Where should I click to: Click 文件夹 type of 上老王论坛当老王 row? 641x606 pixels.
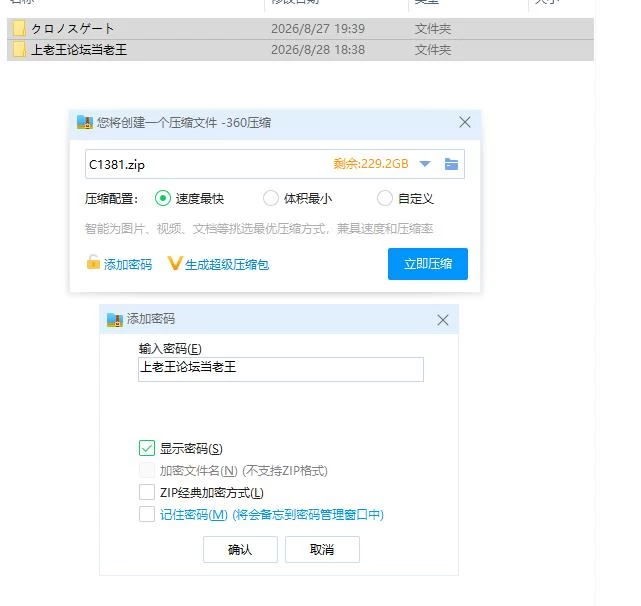[433, 49]
